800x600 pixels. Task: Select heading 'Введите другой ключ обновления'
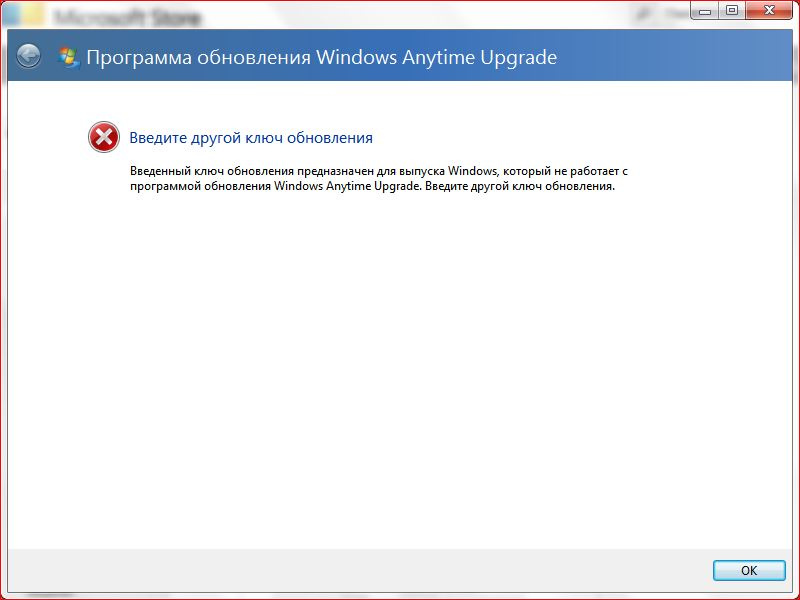(x=251, y=138)
